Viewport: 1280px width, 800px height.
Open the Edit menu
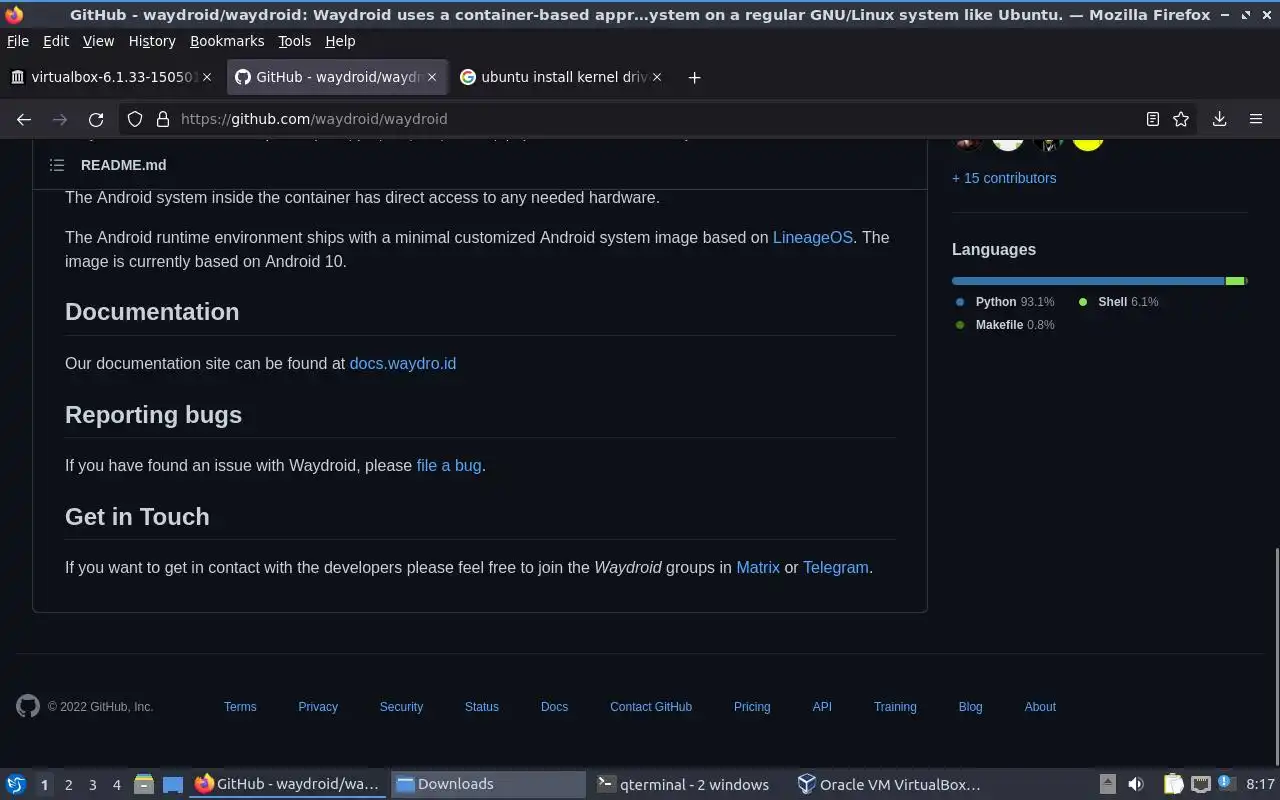[x=56, y=41]
